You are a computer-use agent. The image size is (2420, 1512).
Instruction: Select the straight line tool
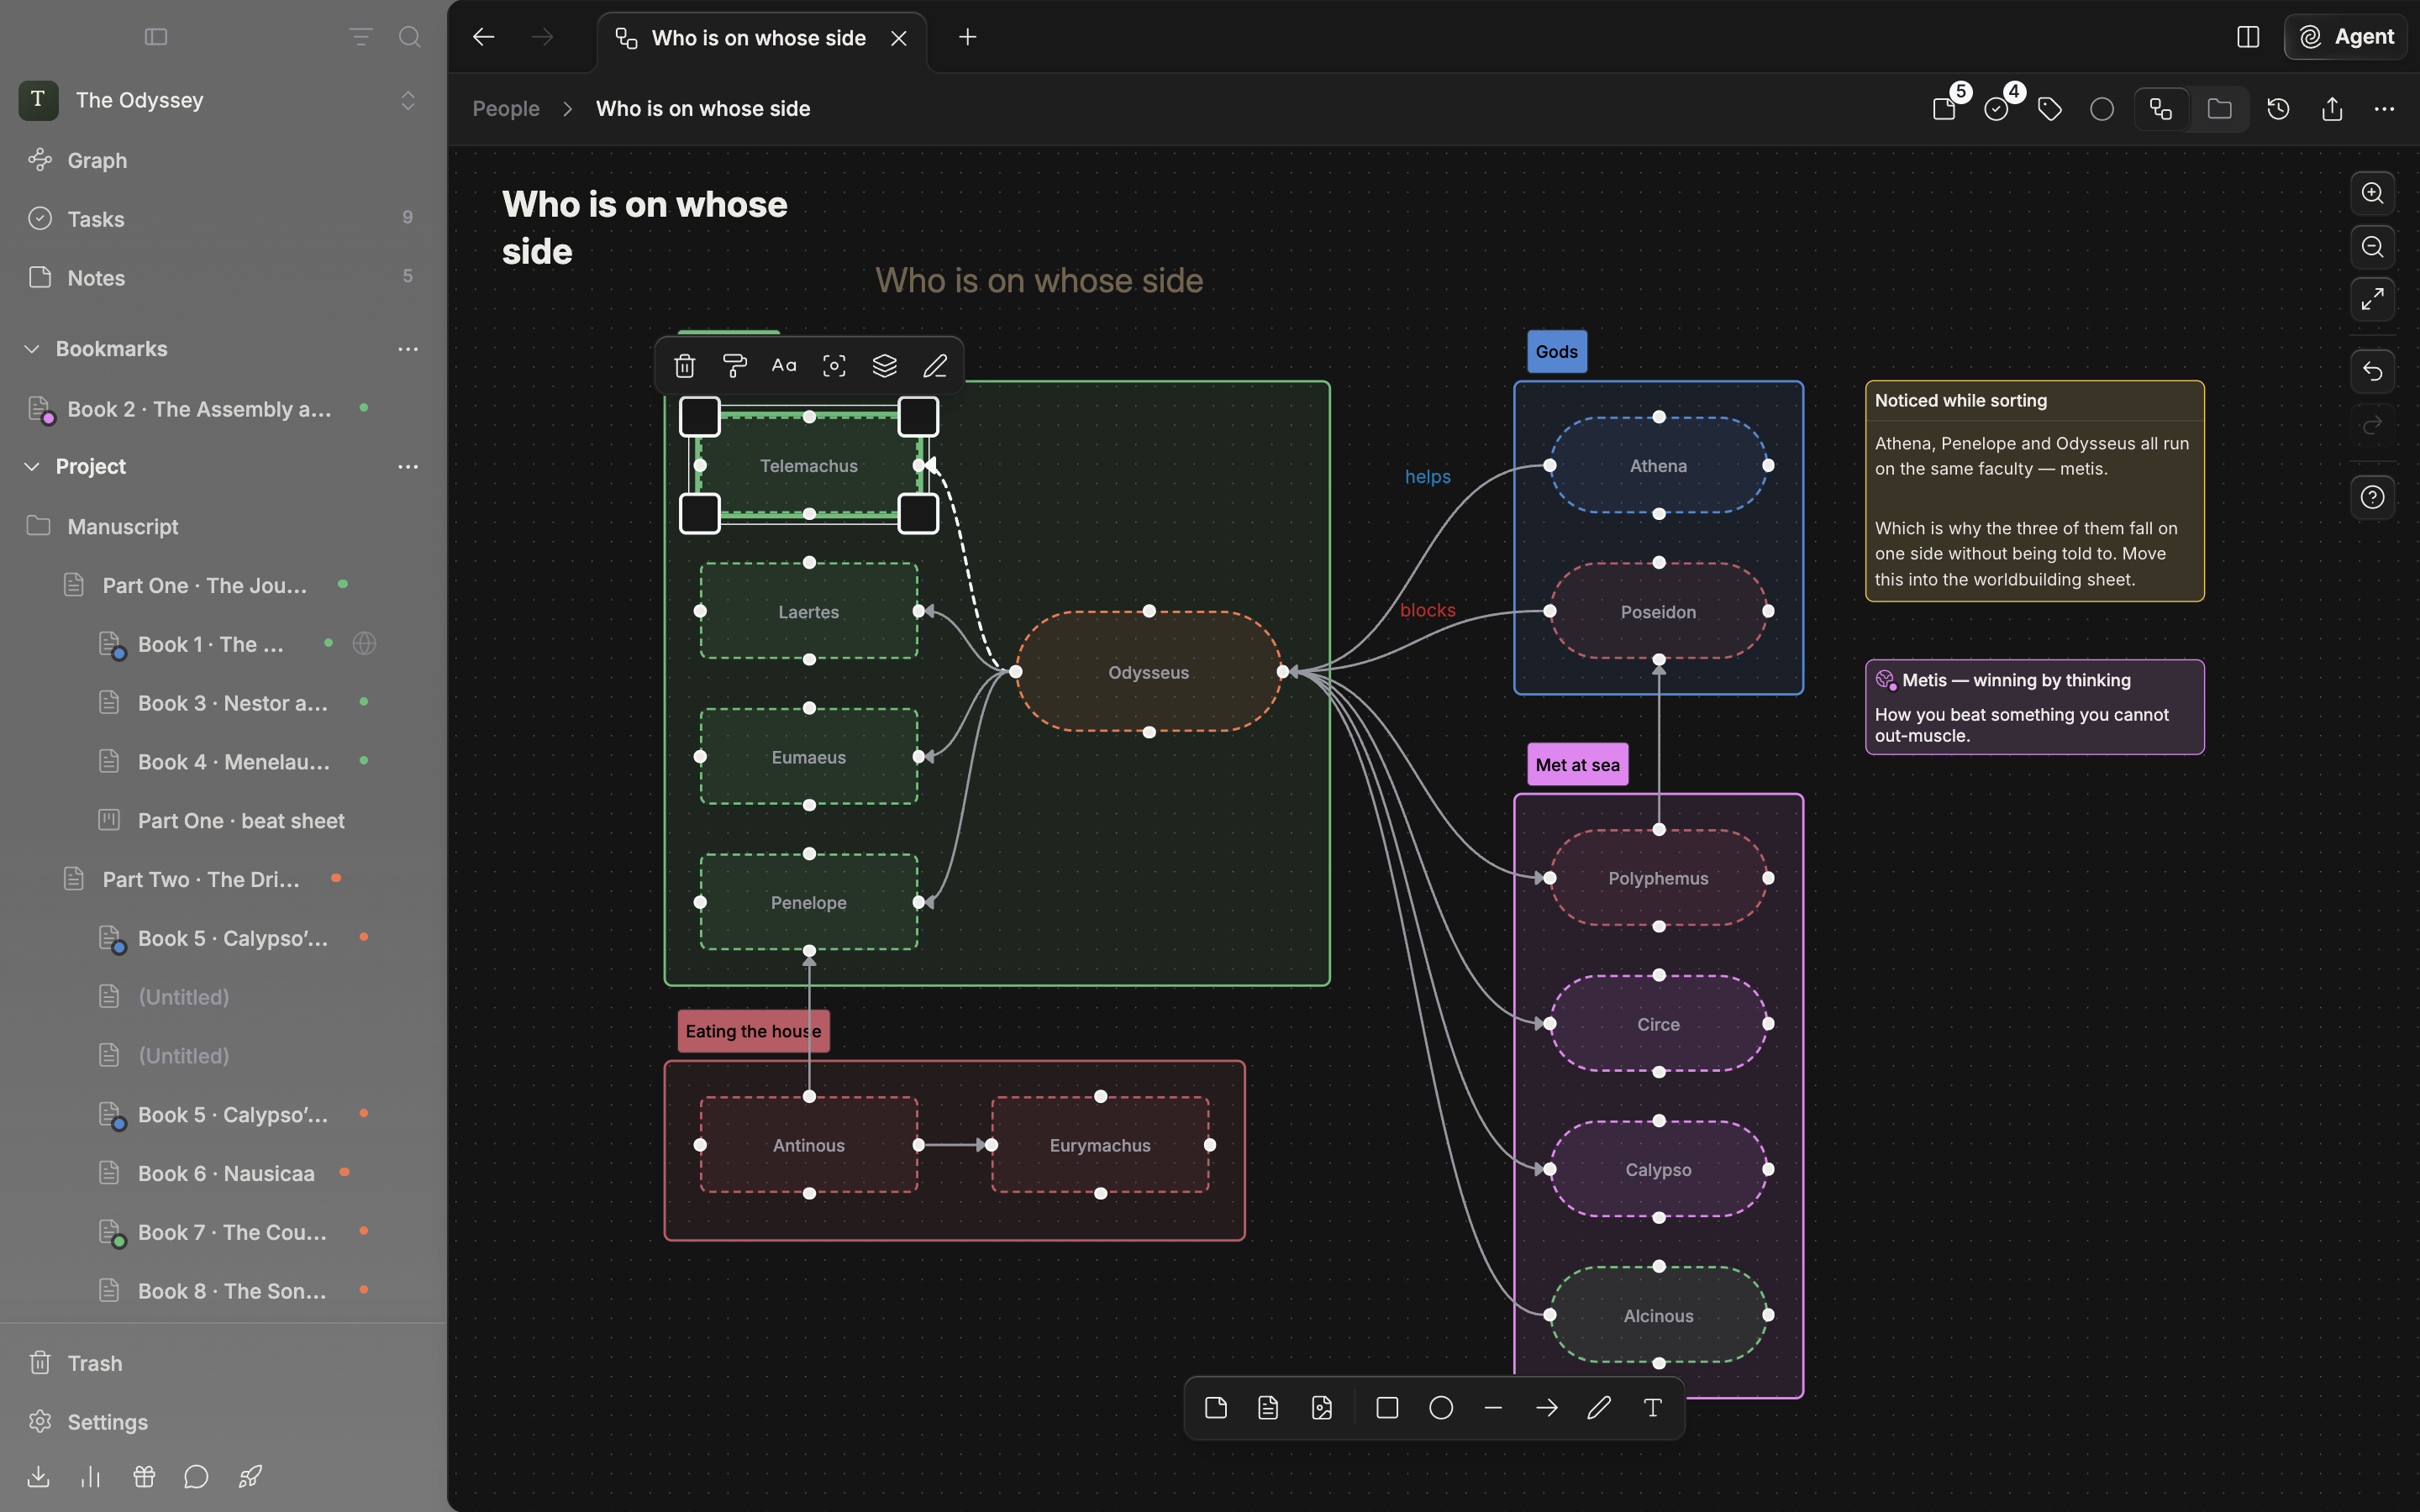tap(1493, 1408)
